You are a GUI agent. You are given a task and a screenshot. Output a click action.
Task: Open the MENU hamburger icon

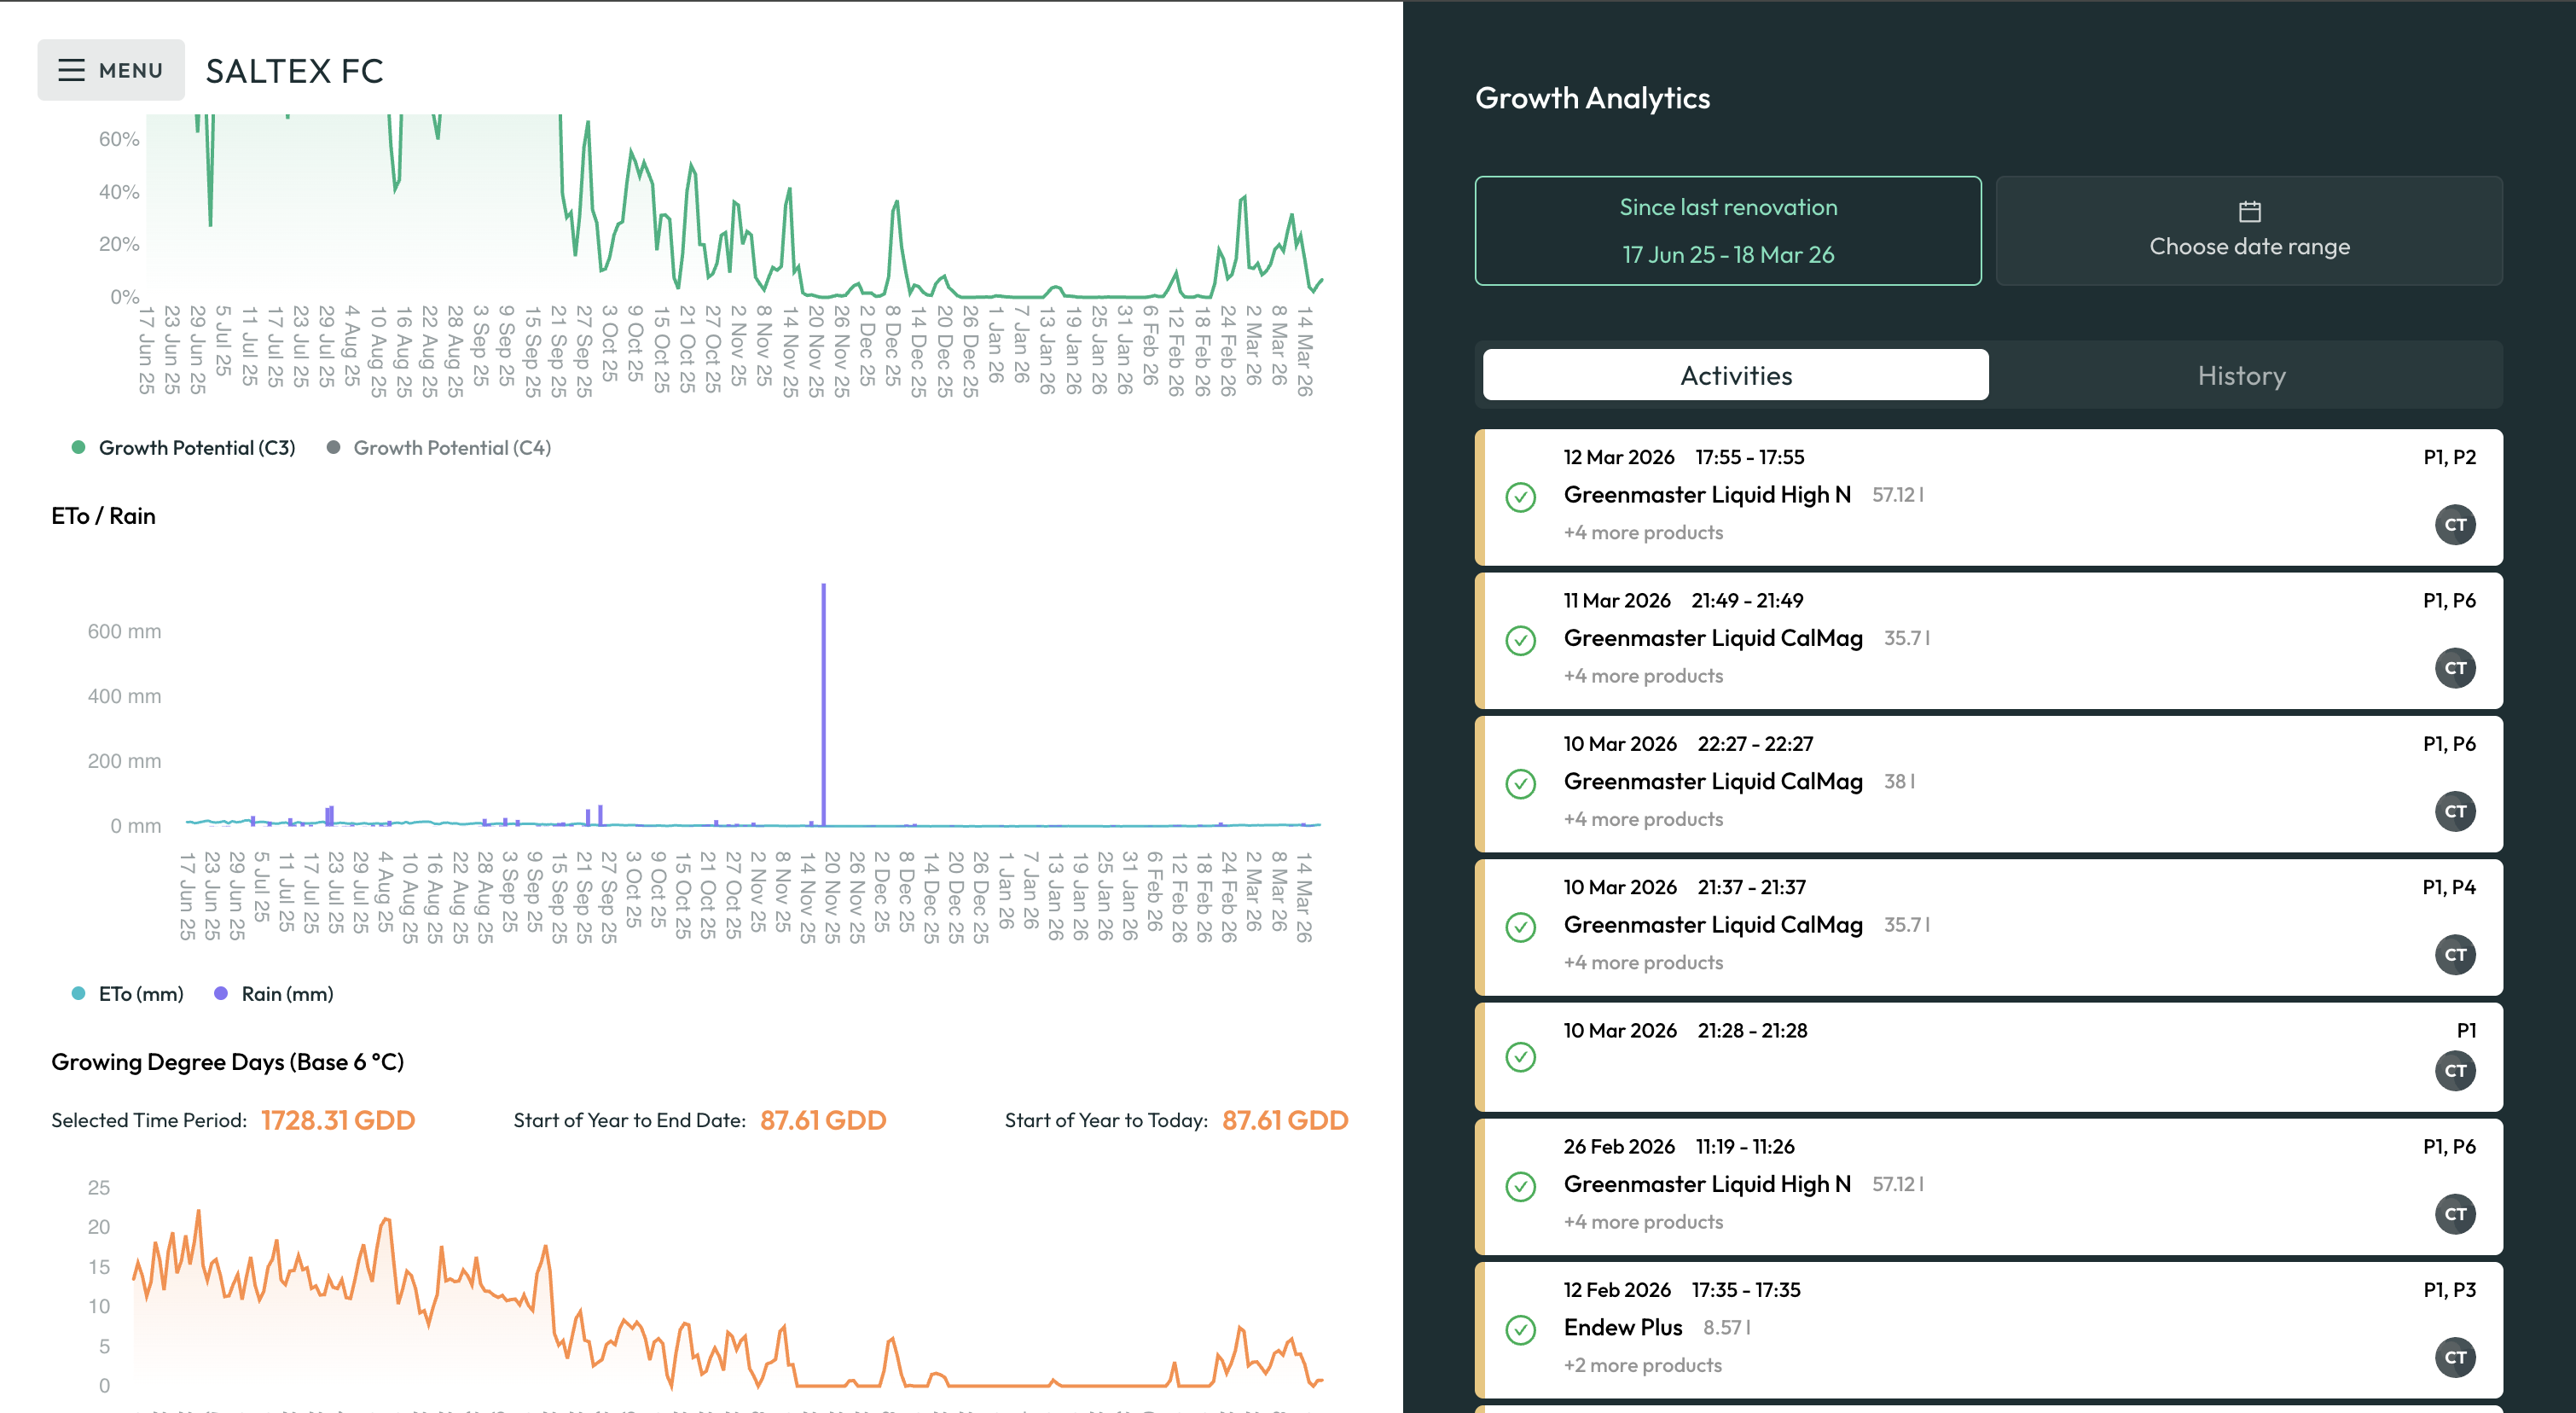(72, 69)
